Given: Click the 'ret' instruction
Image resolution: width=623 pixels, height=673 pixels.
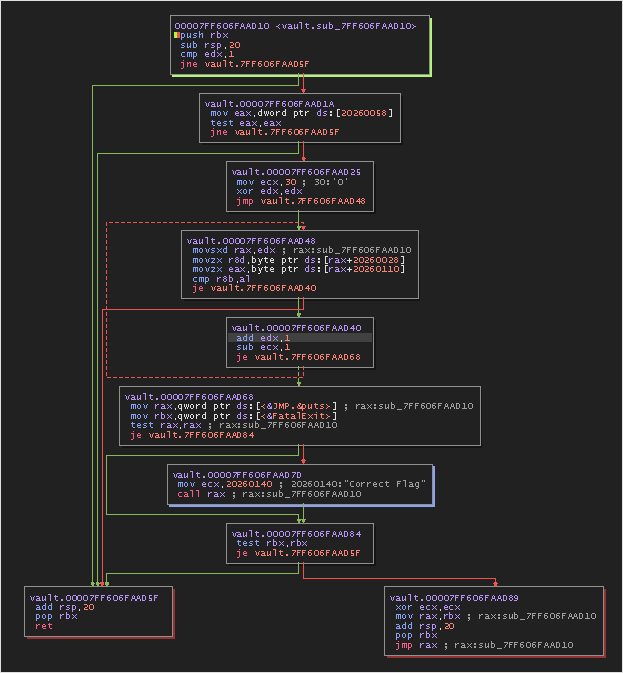Looking at the screenshot, I should [x=44, y=626].
